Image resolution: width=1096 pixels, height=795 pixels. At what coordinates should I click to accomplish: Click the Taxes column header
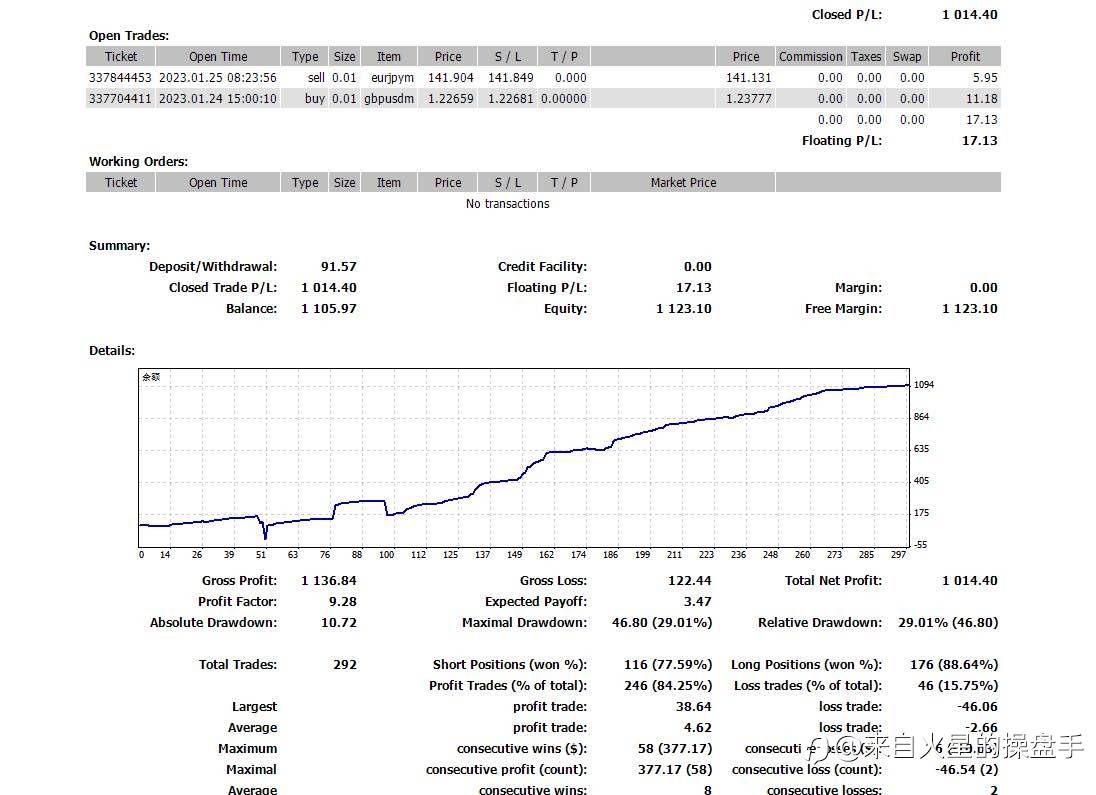866,57
